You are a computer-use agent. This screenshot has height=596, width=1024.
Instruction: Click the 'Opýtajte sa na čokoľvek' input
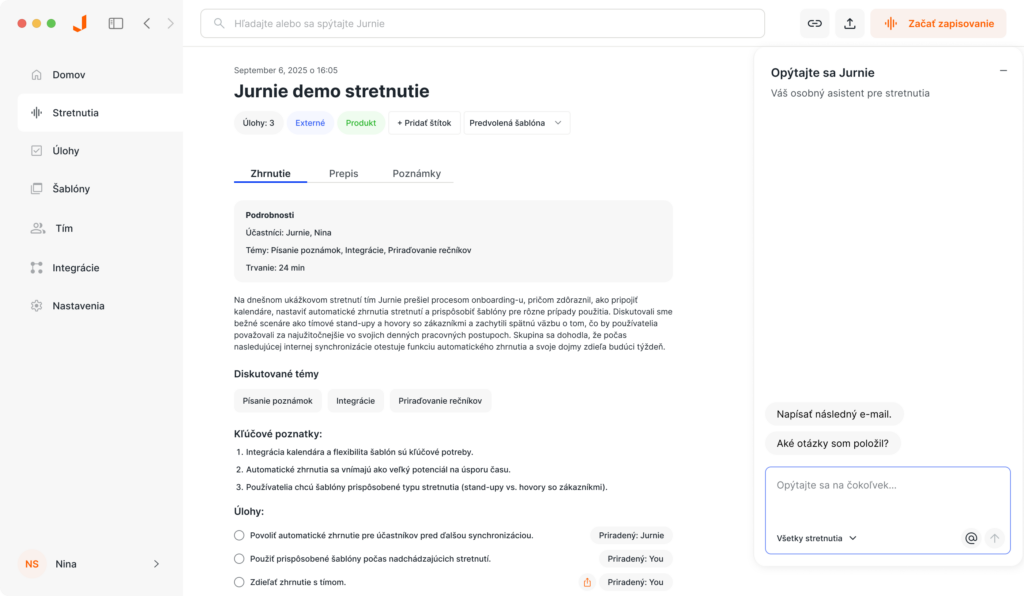(886, 486)
